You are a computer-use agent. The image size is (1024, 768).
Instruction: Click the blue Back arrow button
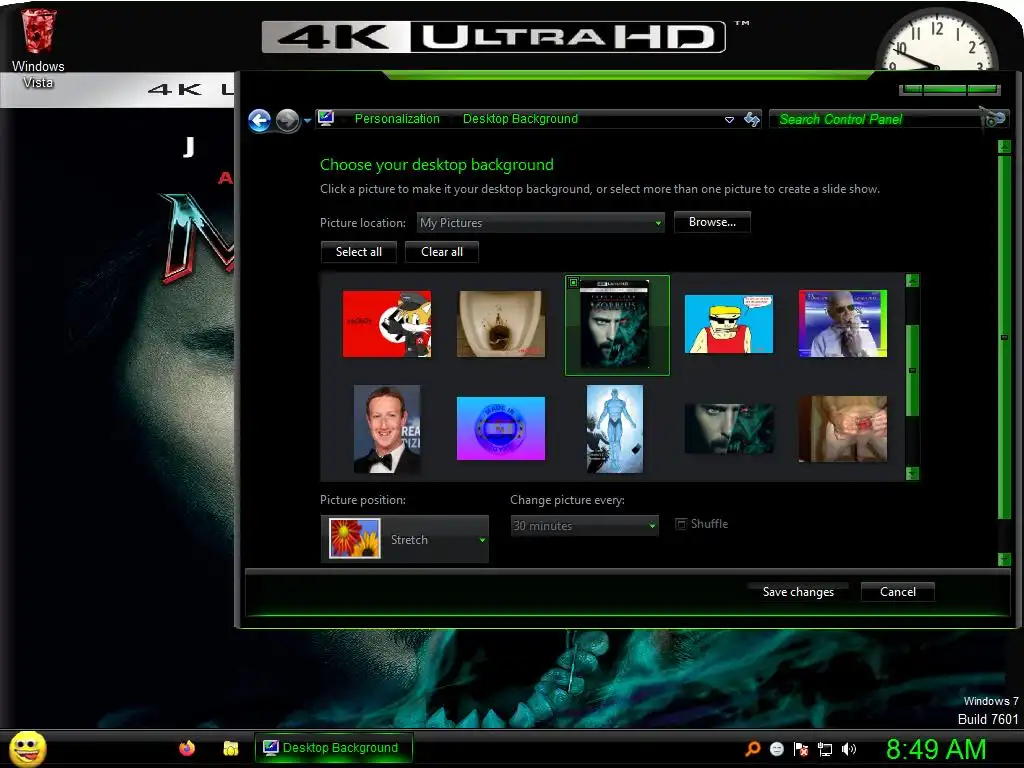pyautogui.click(x=260, y=120)
